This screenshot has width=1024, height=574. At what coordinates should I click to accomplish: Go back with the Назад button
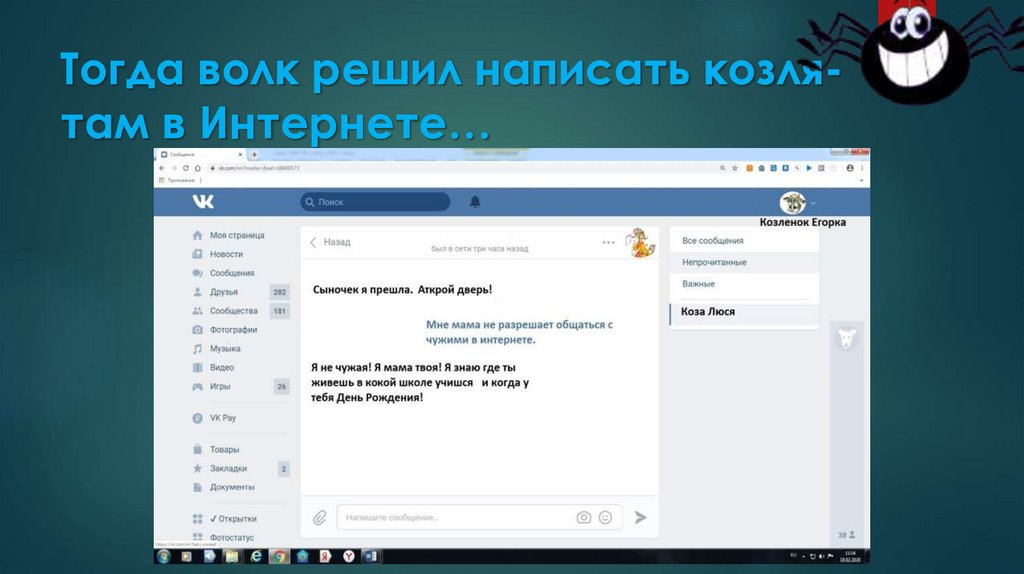tap(330, 242)
